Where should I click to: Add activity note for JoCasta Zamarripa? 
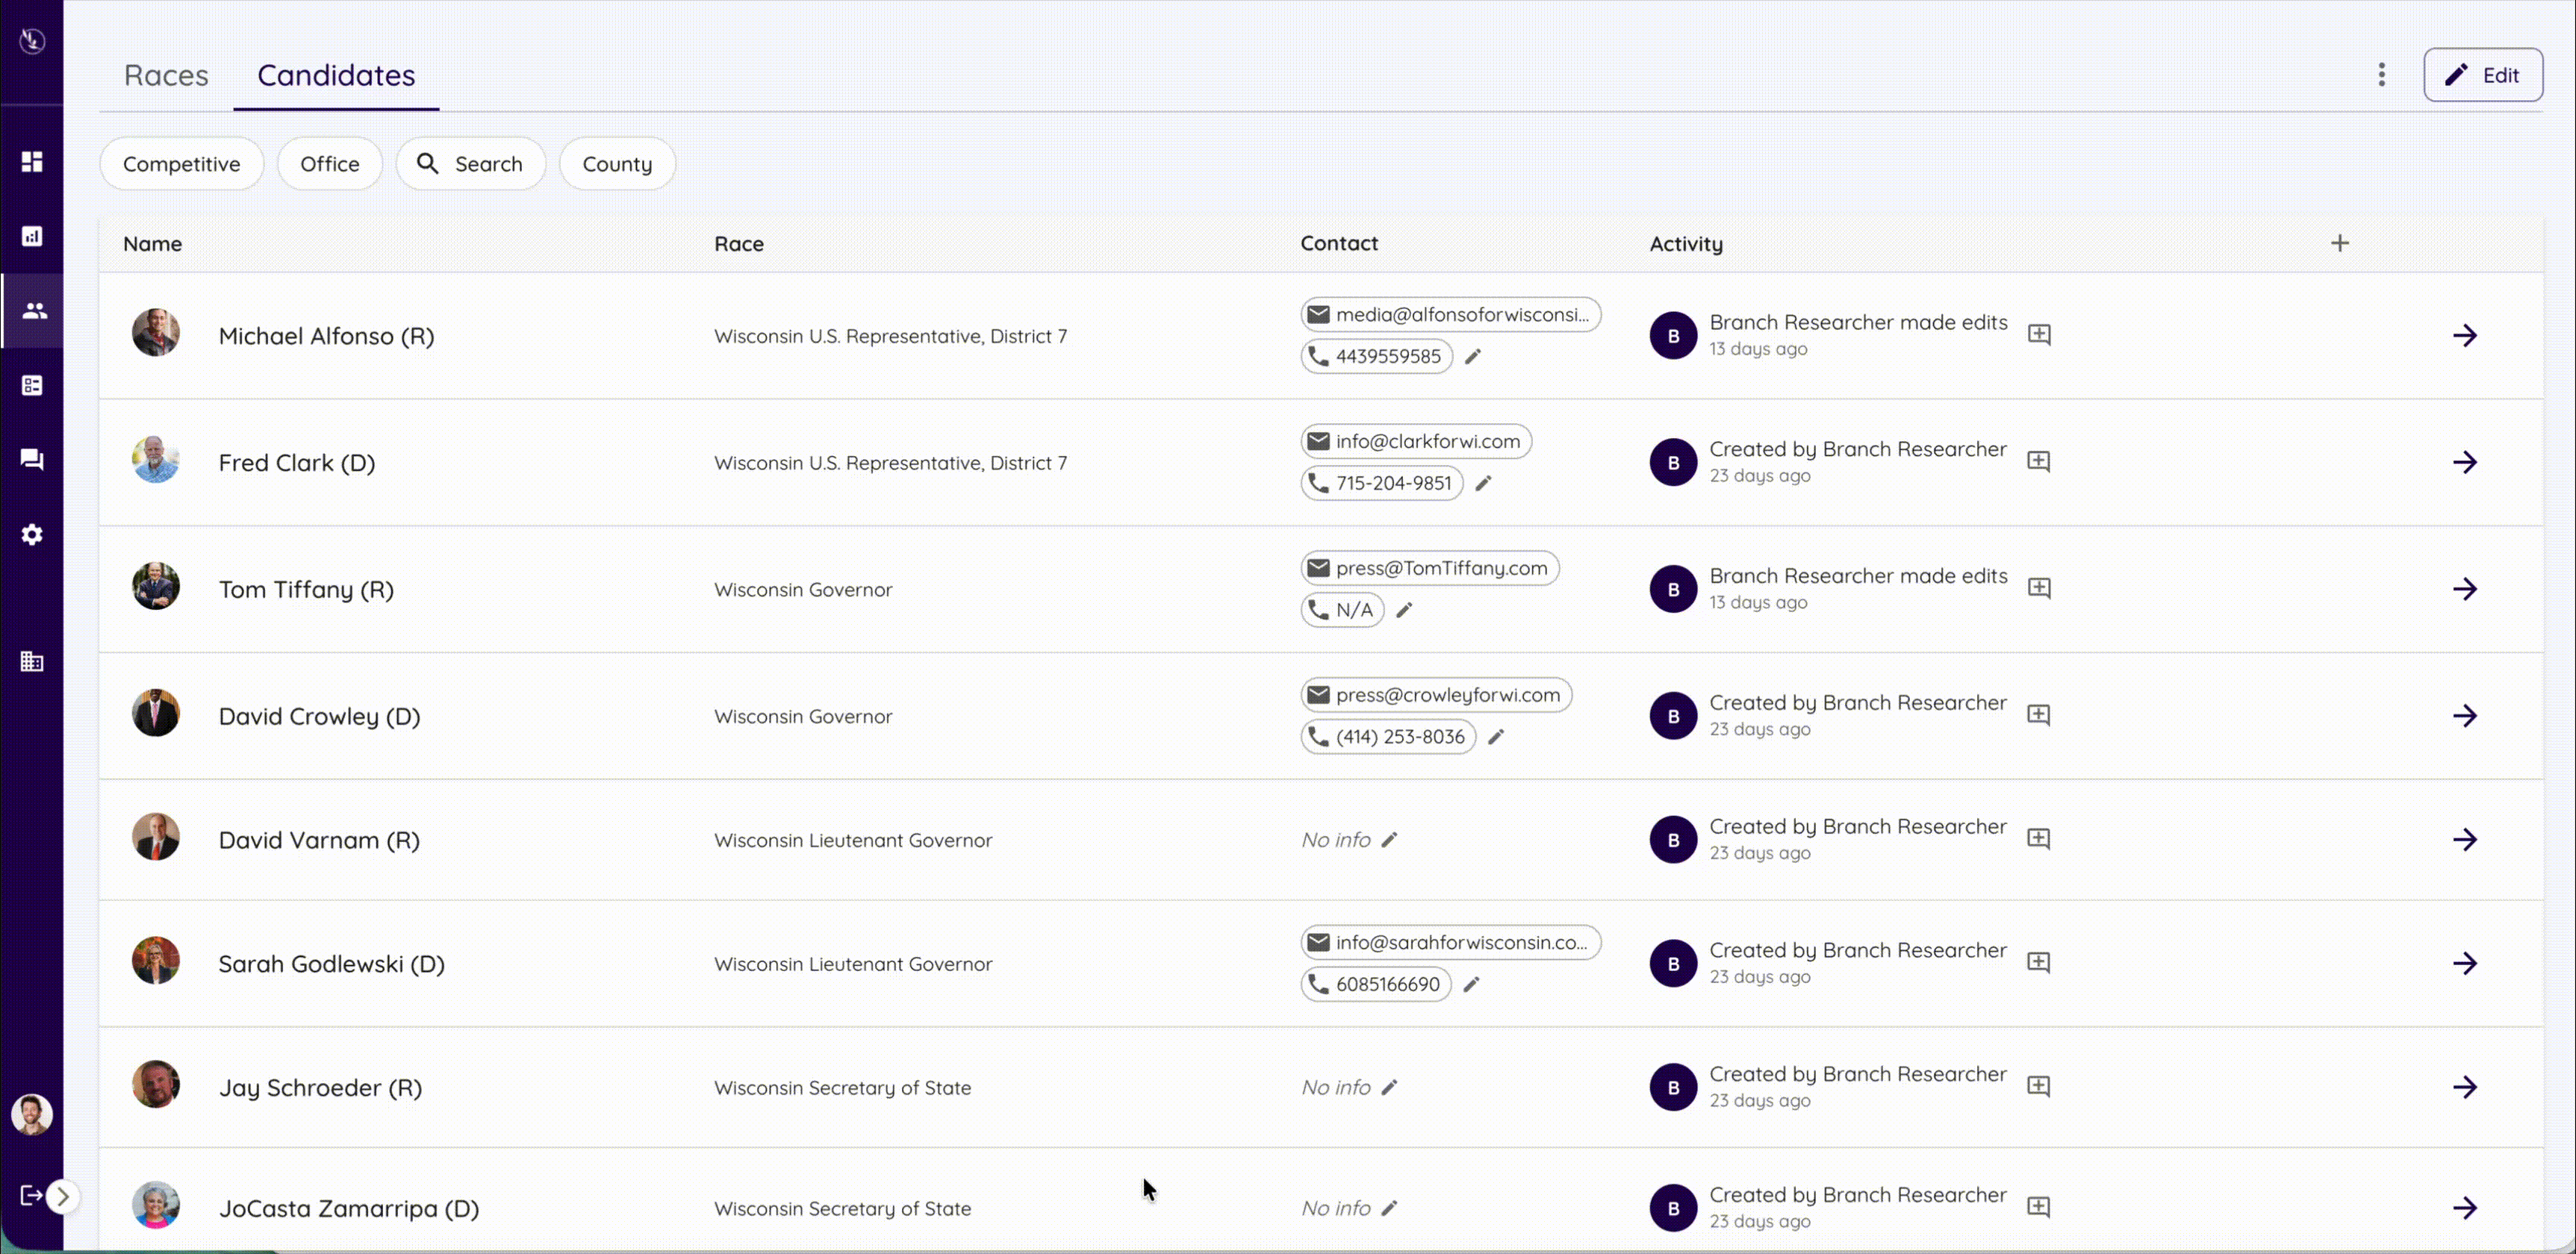(2039, 1208)
